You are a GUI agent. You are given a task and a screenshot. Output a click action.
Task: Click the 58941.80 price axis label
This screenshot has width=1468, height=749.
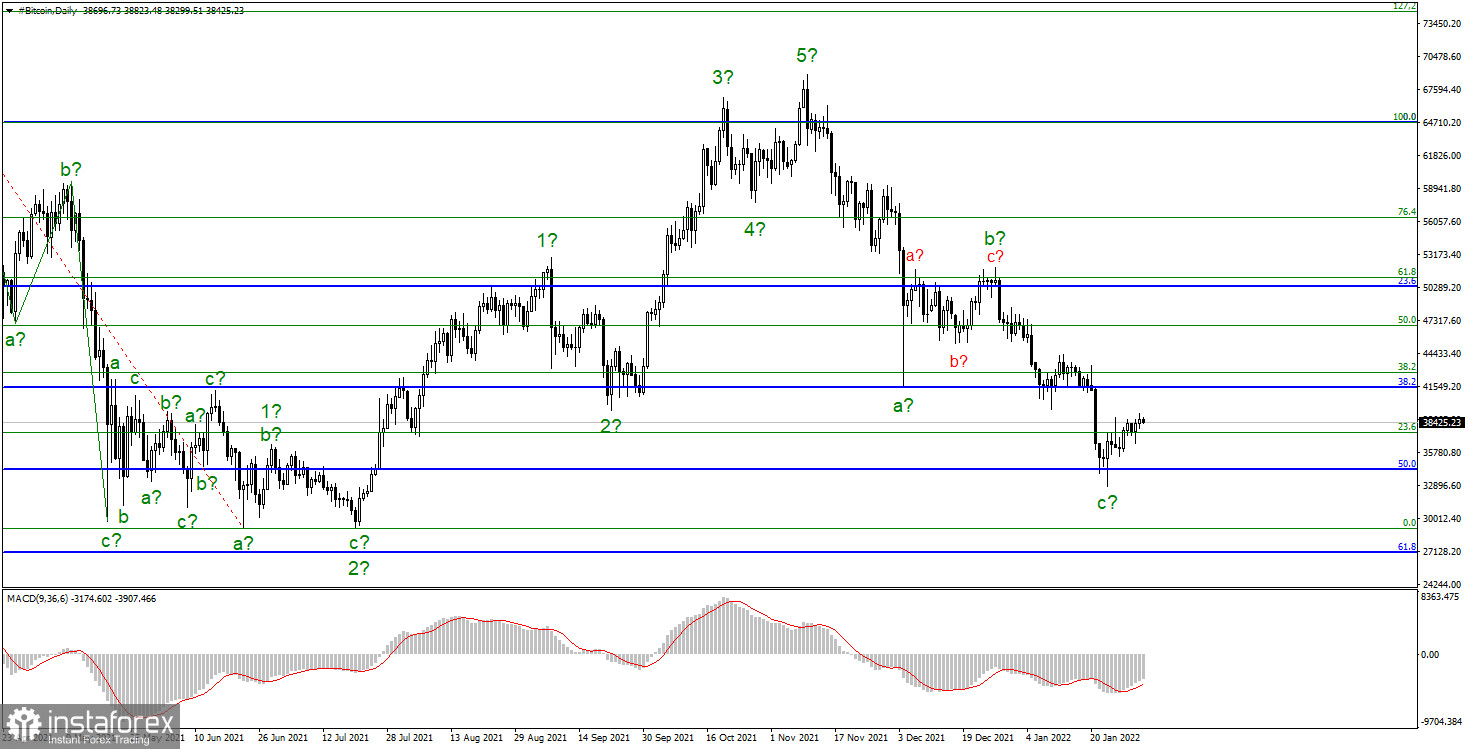click(x=1442, y=189)
